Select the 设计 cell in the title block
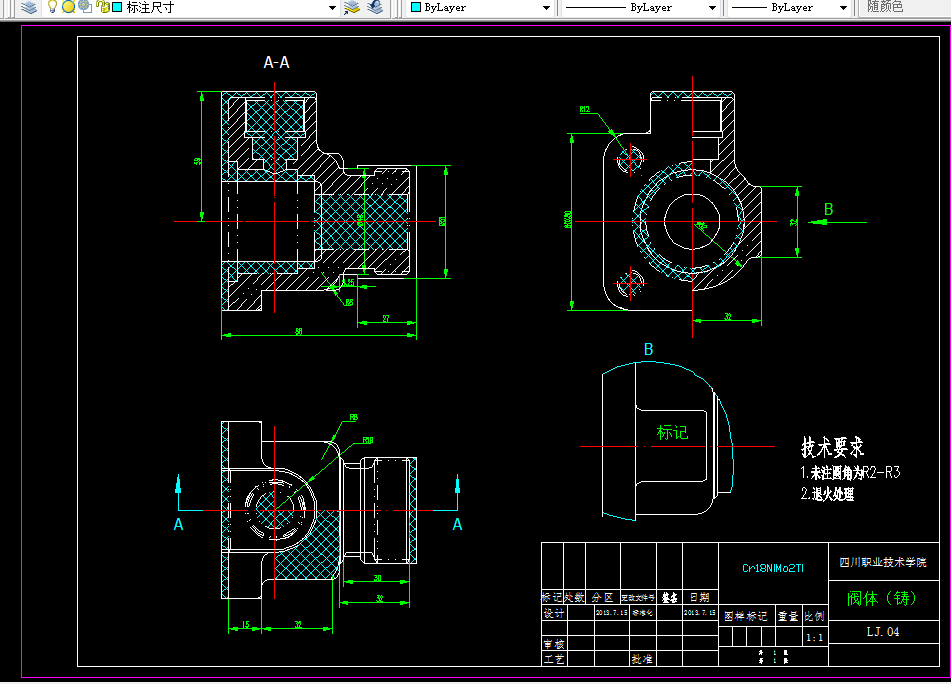The height and width of the screenshot is (684, 951). (x=553, y=613)
